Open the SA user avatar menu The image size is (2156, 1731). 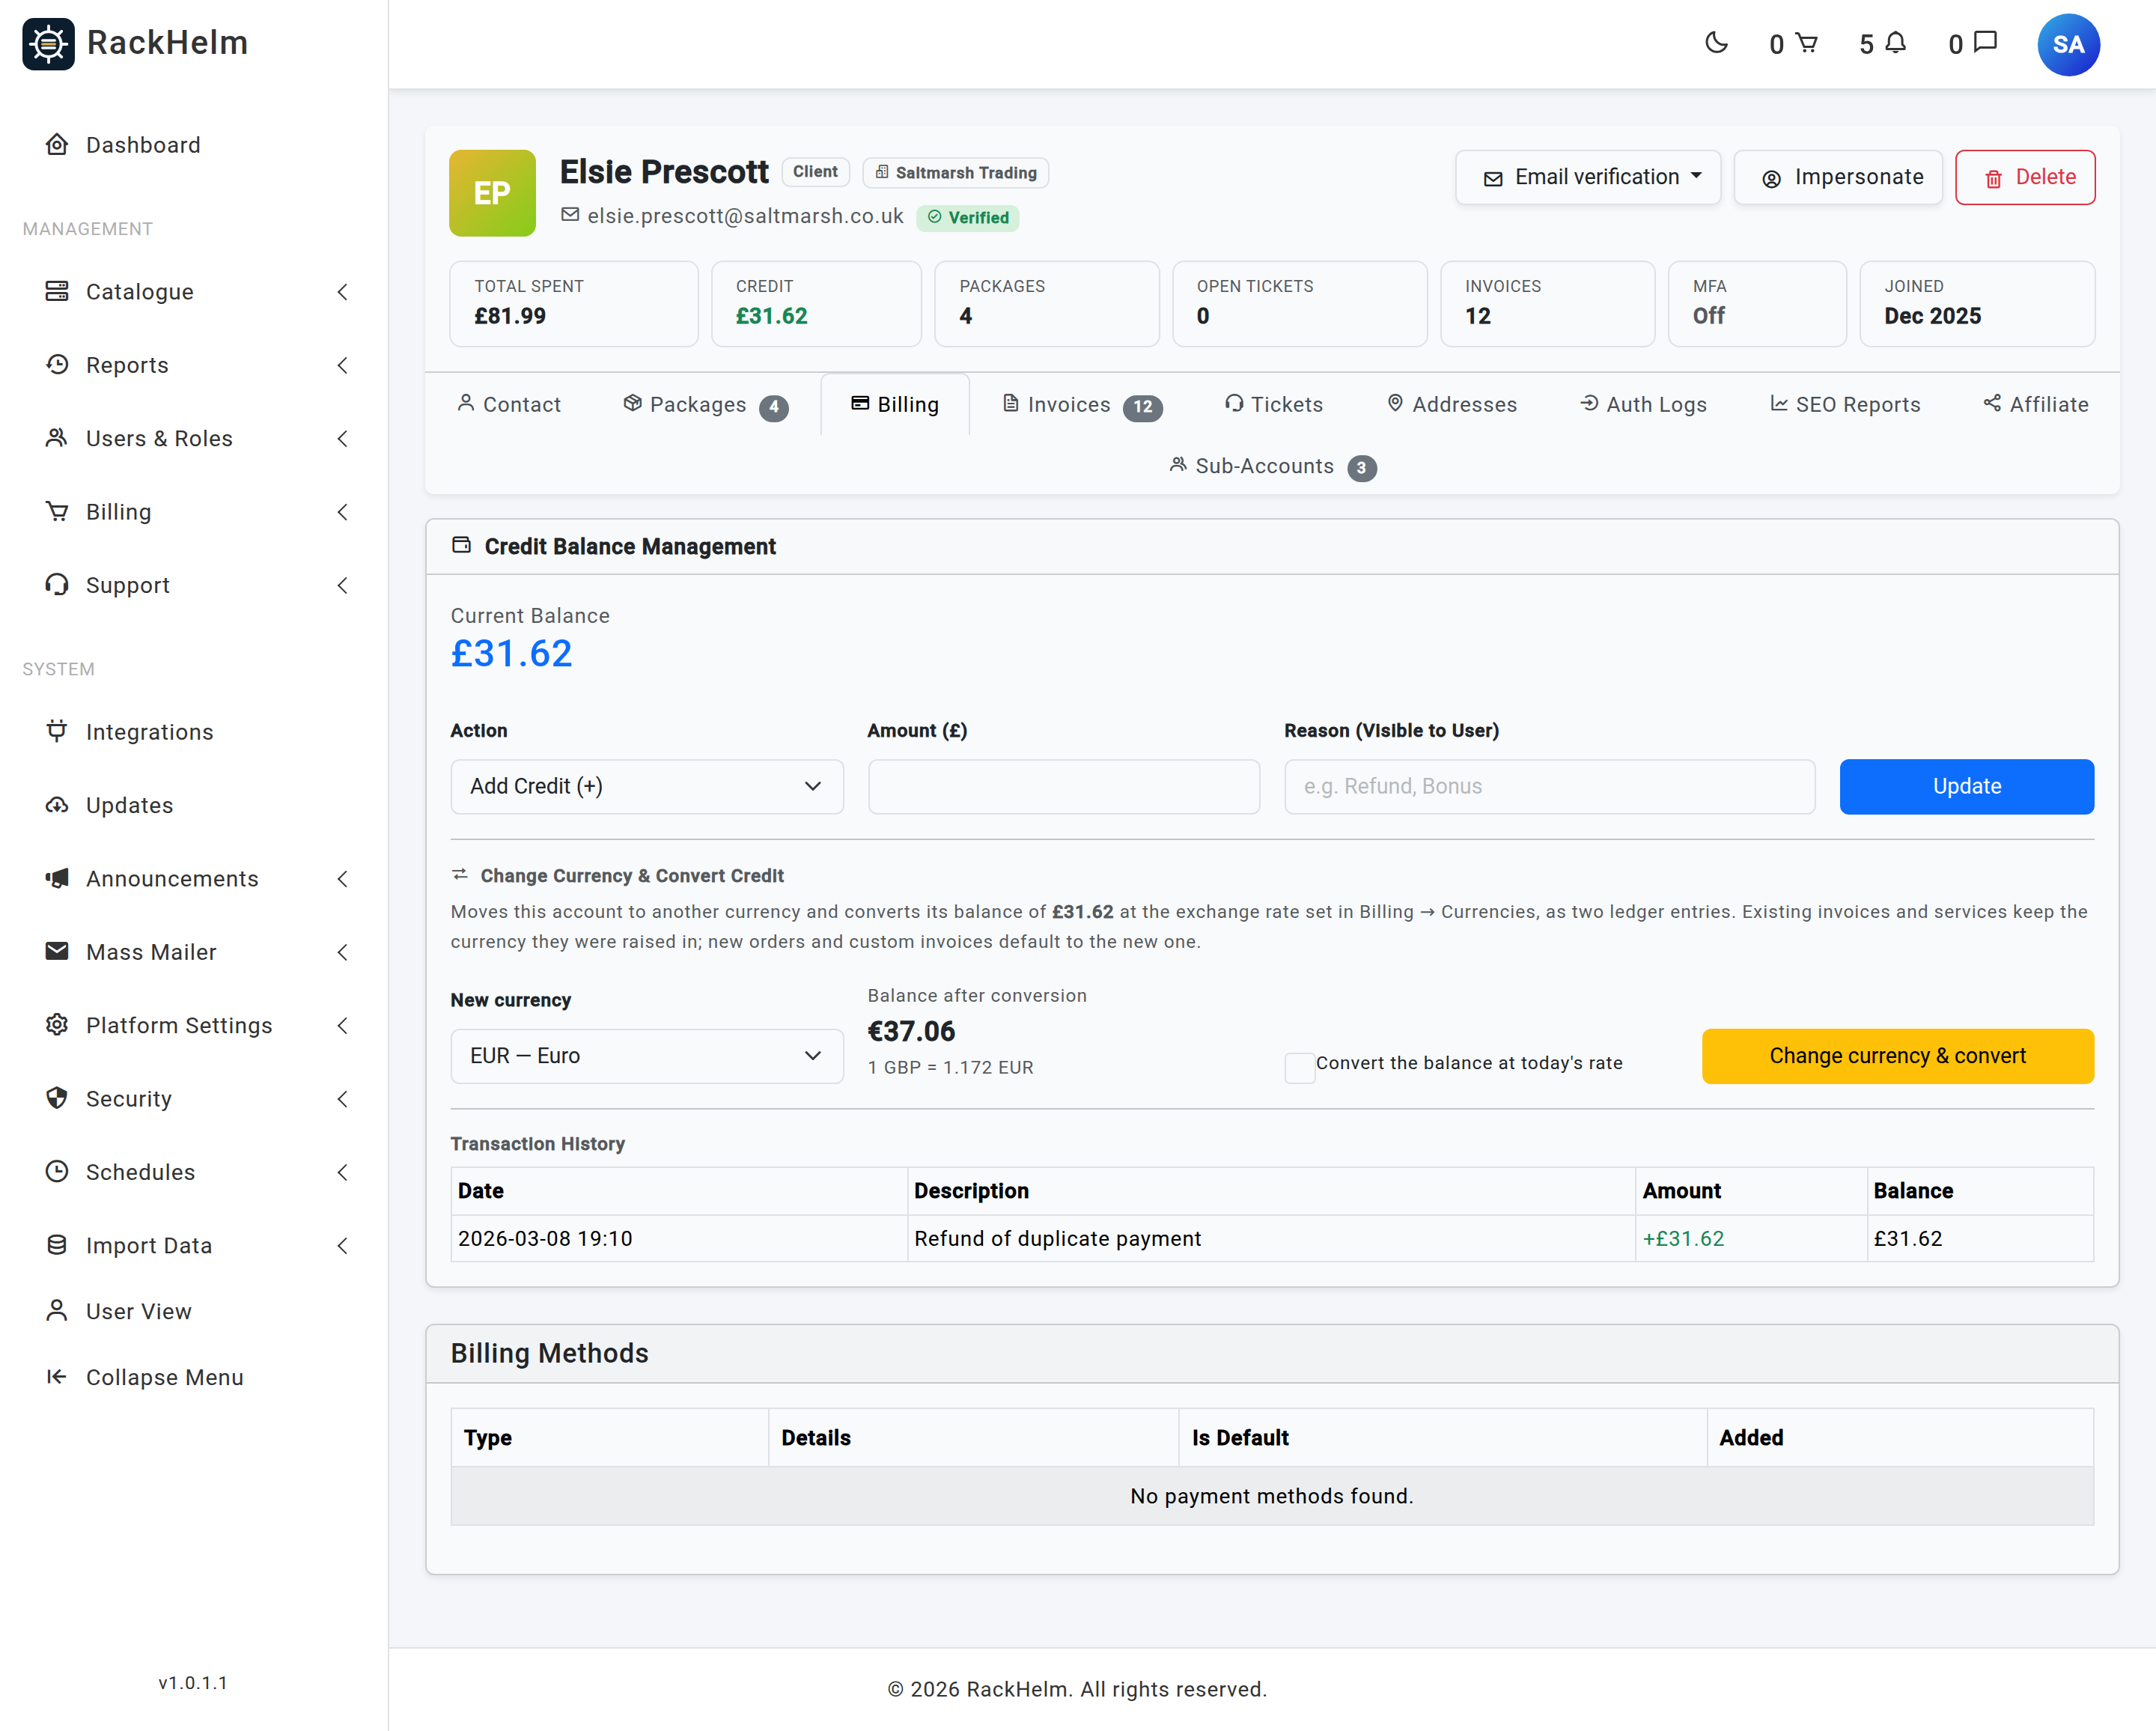pyautogui.click(x=2068, y=44)
